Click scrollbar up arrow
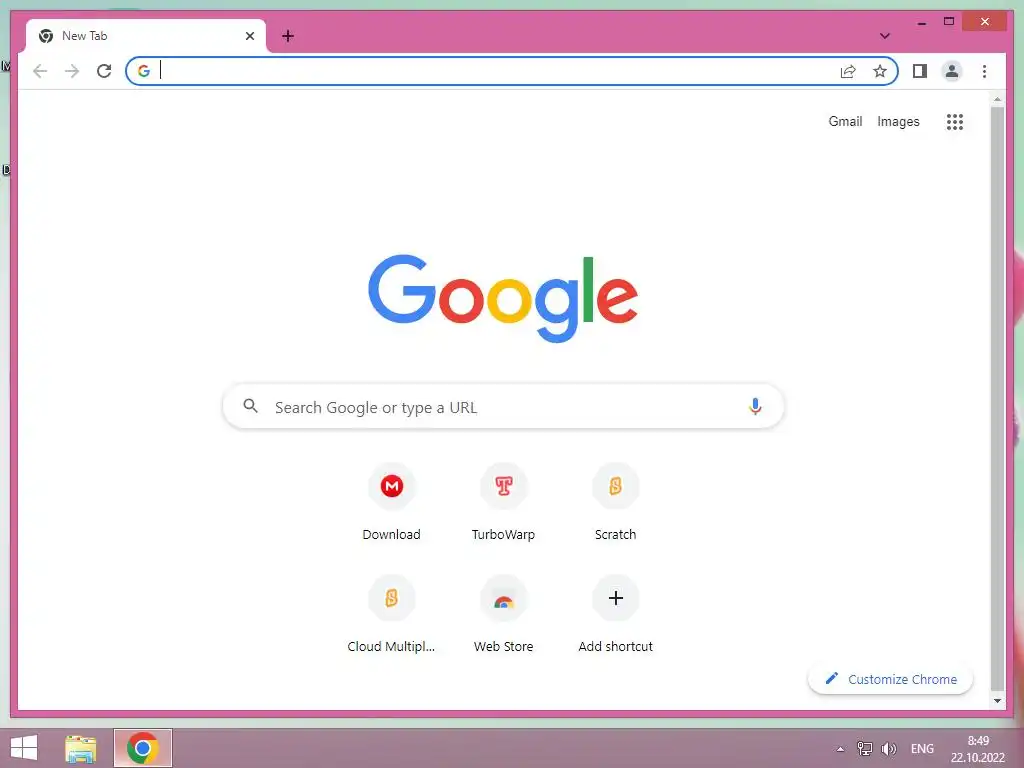The image size is (1024, 768). 997,99
